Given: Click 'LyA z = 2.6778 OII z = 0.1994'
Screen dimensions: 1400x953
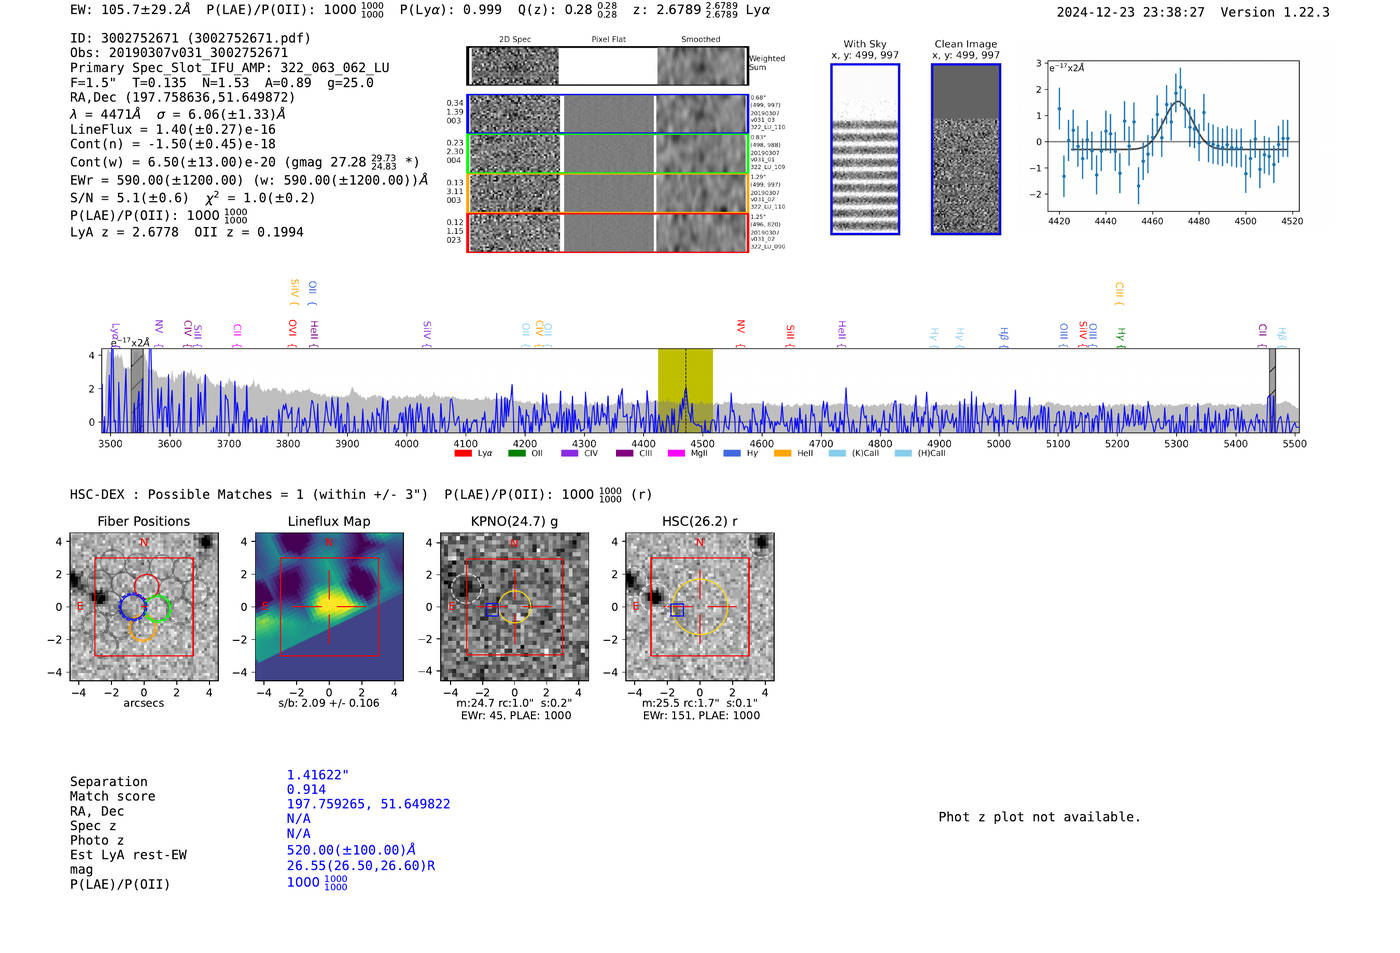Looking at the screenshot, I should coord(187,232).
